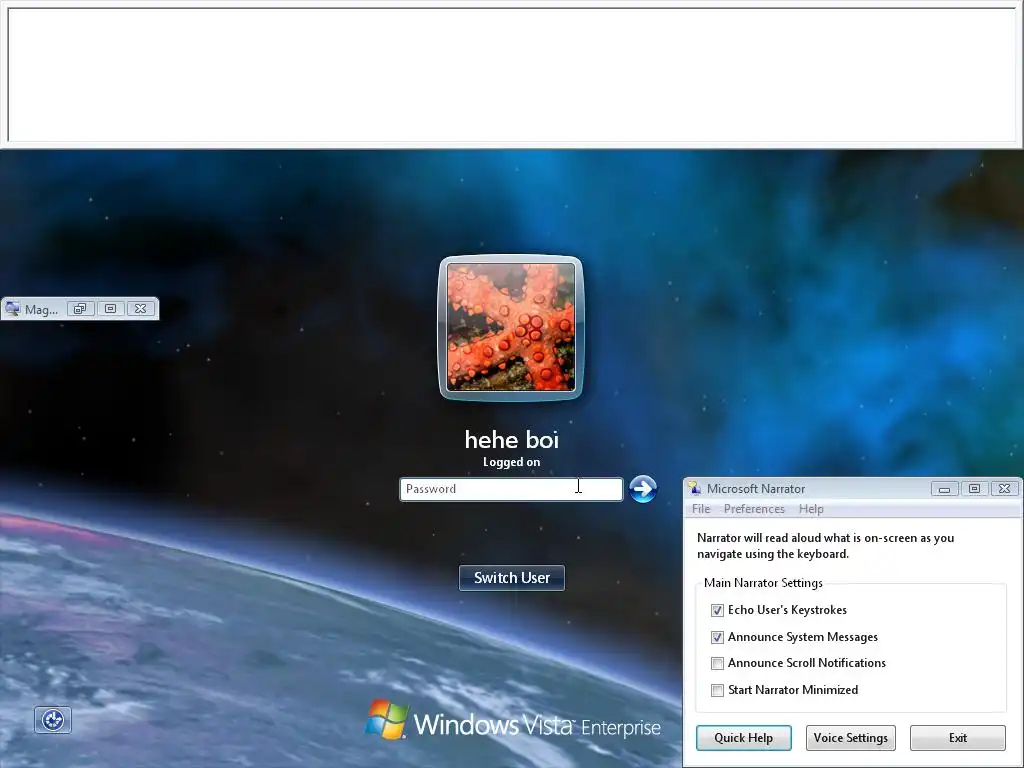Click the hehe boi username text
The width and height of the screenshot is (1024, 768).
click(x=511, y=440)
